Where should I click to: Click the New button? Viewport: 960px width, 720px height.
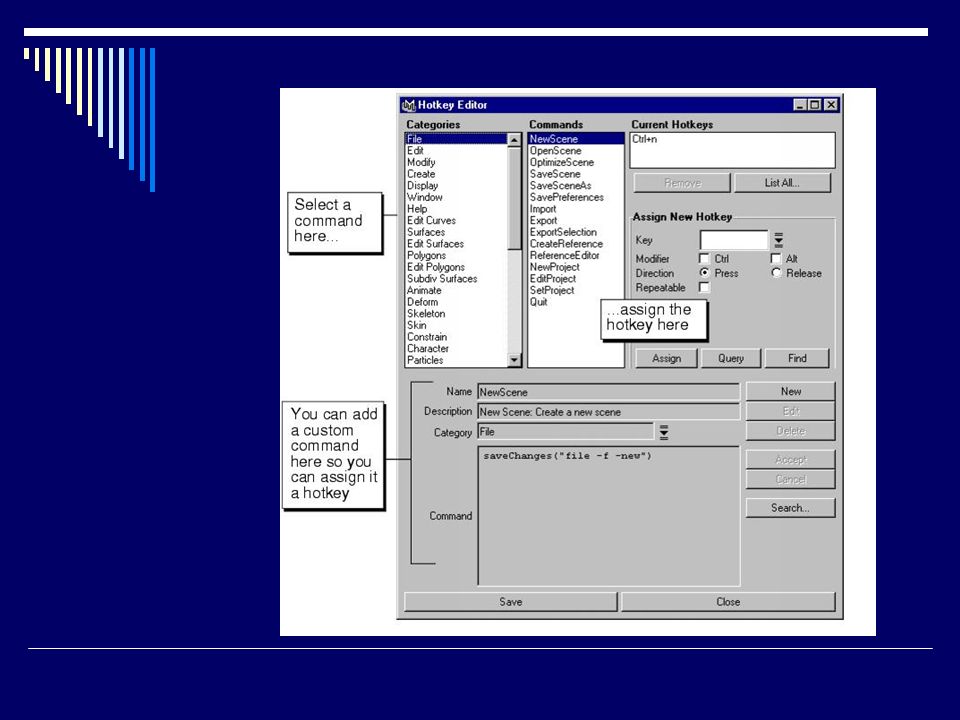(790, 391)
